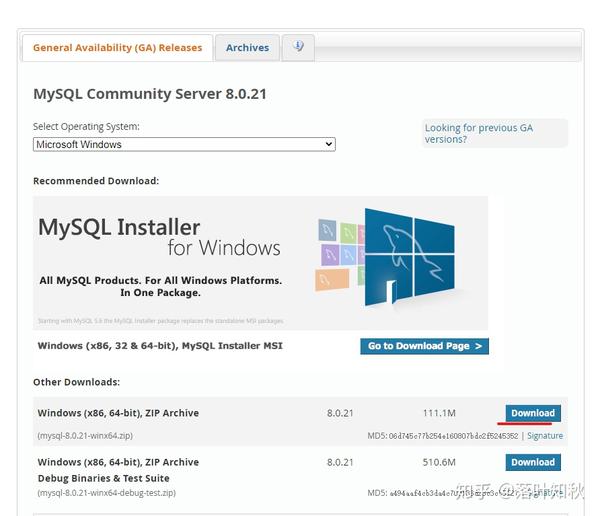
Task: Select the MySQL Community Server 8.0.21 heading
Action: [x=150, y=94]
